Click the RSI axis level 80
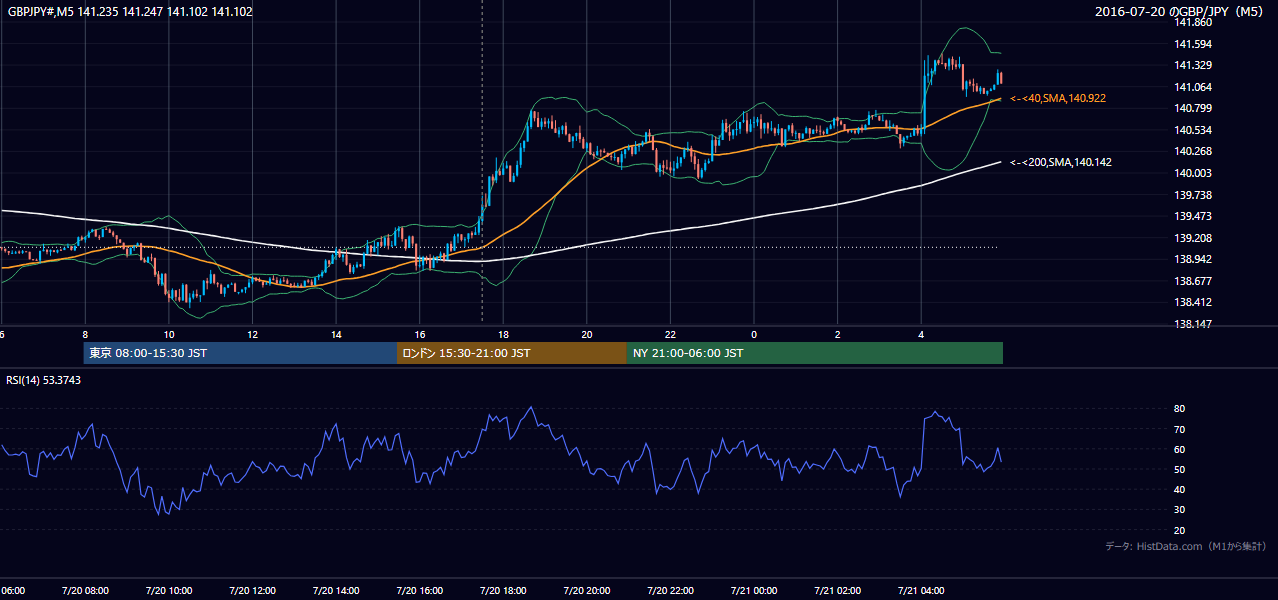Image resolution: width=1278 pixels, height=600 pixels. 1179,409
